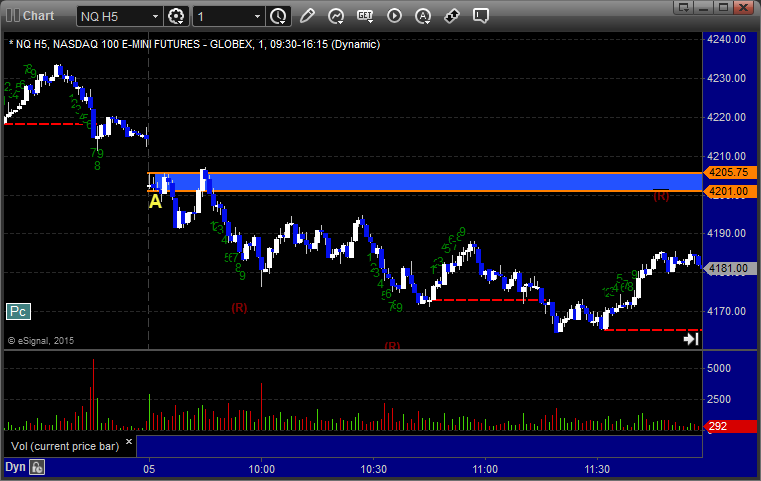Click the 10:00 time axis label
This screenshot has height=481, width=761.
pyautogui.click(x=262, y=469)
